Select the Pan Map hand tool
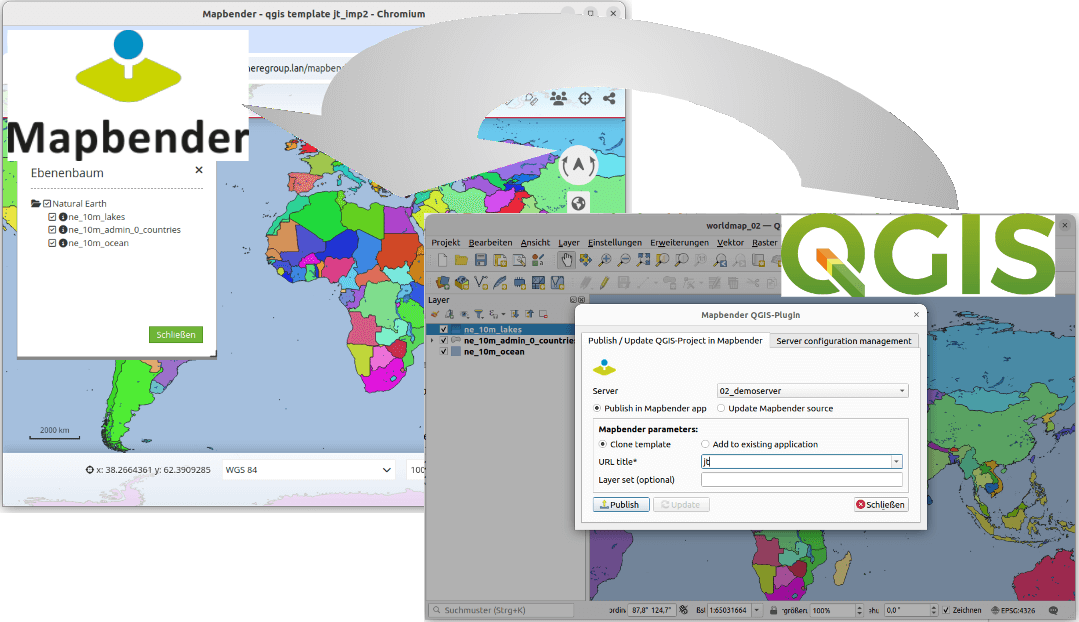 click(x=566, y=260)
